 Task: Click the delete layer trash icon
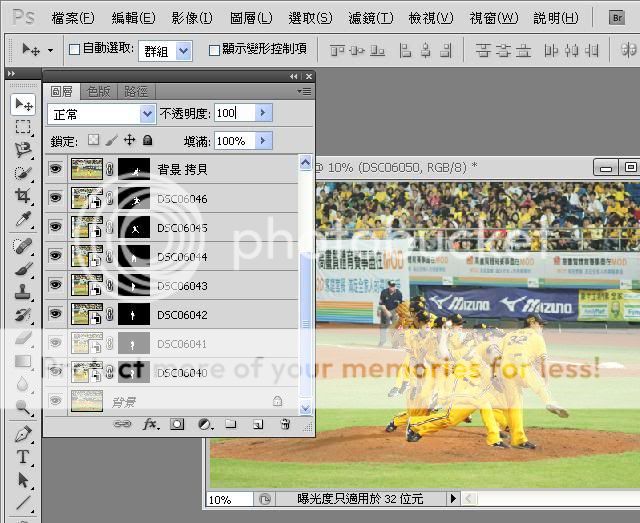[284, 424]
